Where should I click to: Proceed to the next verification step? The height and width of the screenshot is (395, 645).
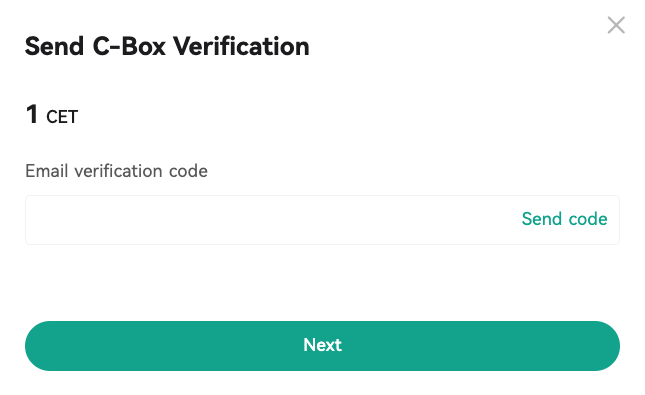point(322,346)
